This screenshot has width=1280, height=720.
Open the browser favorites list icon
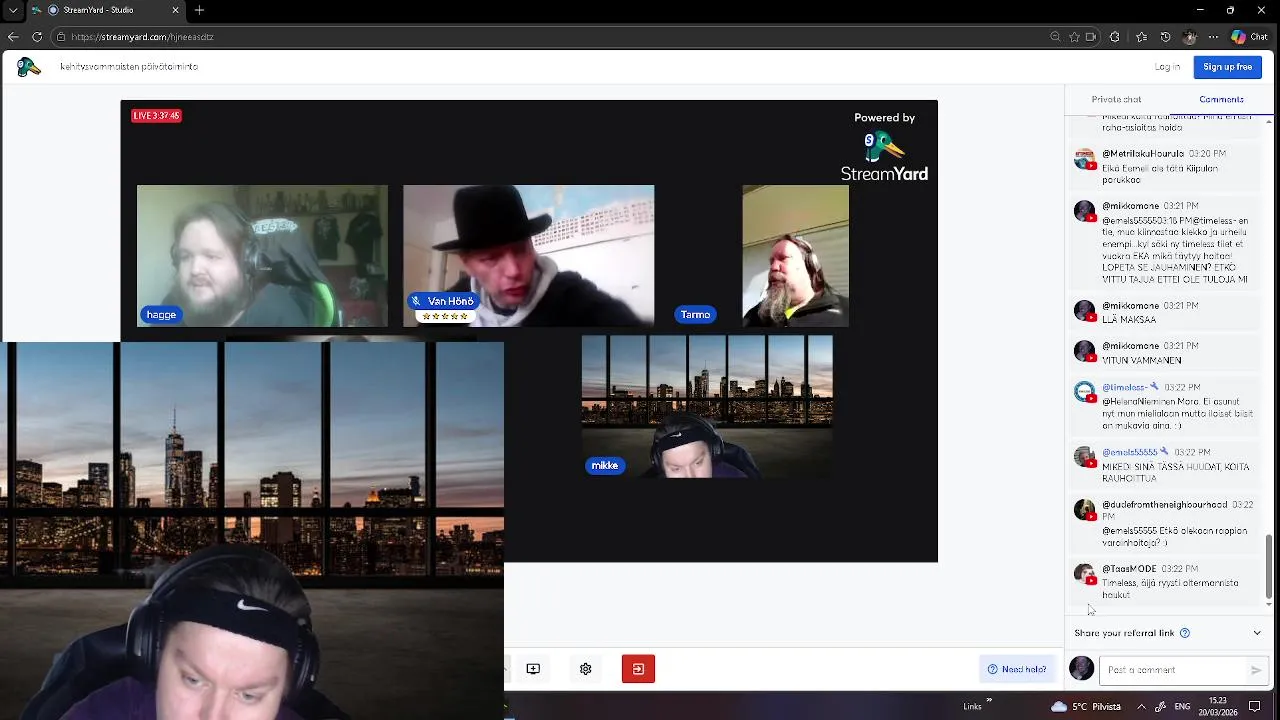(1142, 37)
